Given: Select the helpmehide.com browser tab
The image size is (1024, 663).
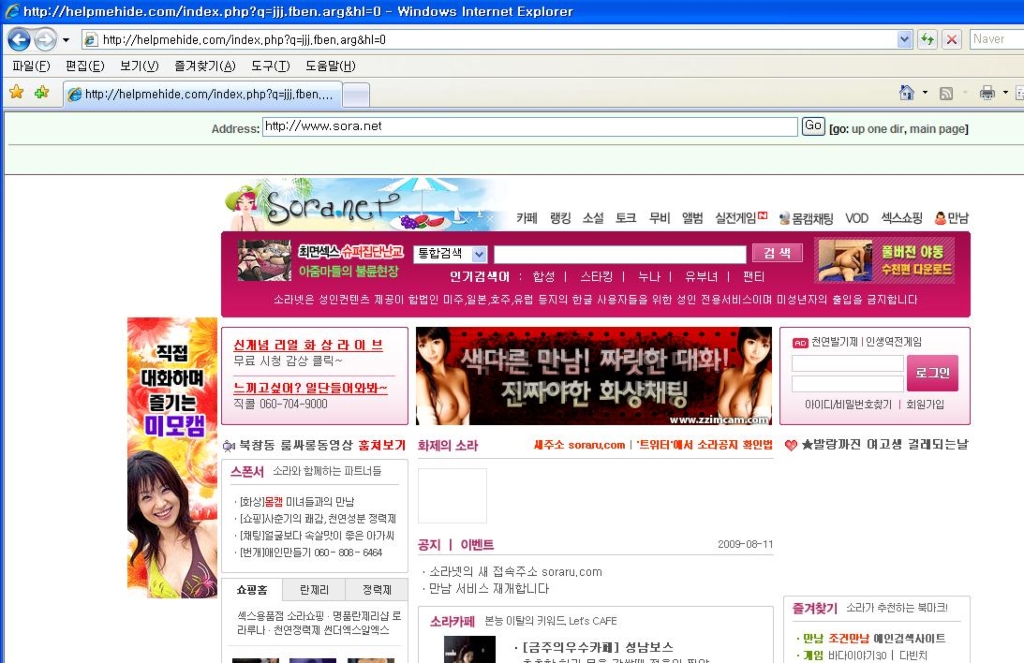Looking at the screenshot, I should [202, 94].
